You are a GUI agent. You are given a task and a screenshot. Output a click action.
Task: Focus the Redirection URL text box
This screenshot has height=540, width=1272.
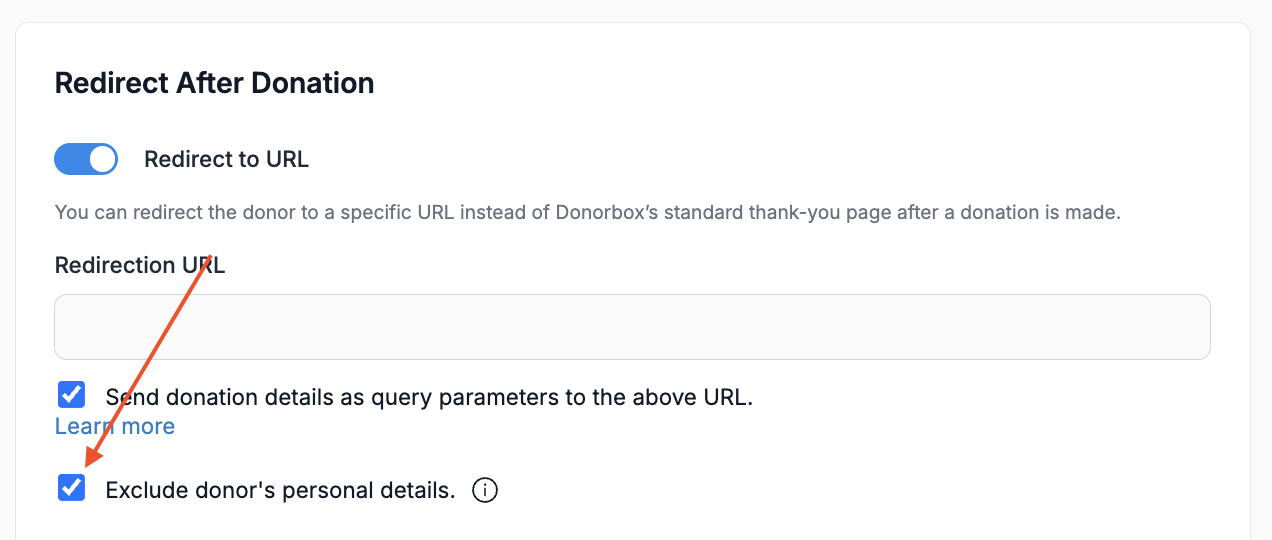click(632, 327)
